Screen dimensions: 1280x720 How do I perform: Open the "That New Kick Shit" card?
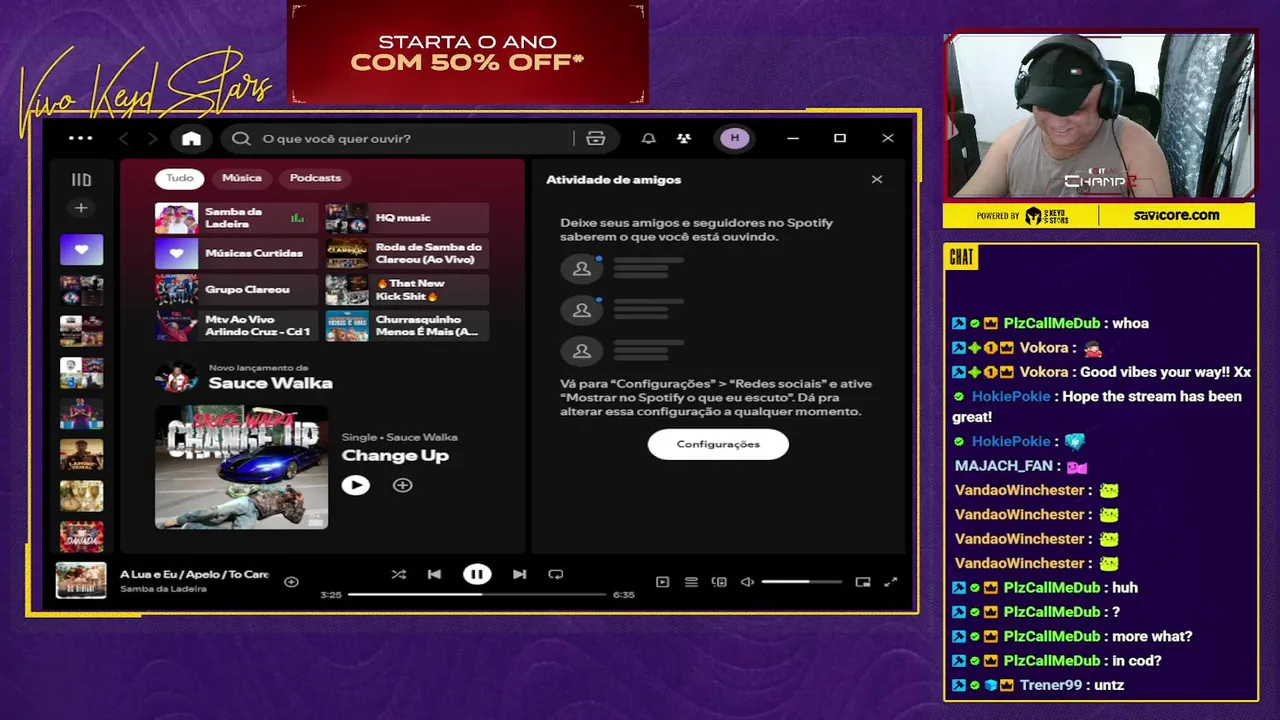[407, 289]
